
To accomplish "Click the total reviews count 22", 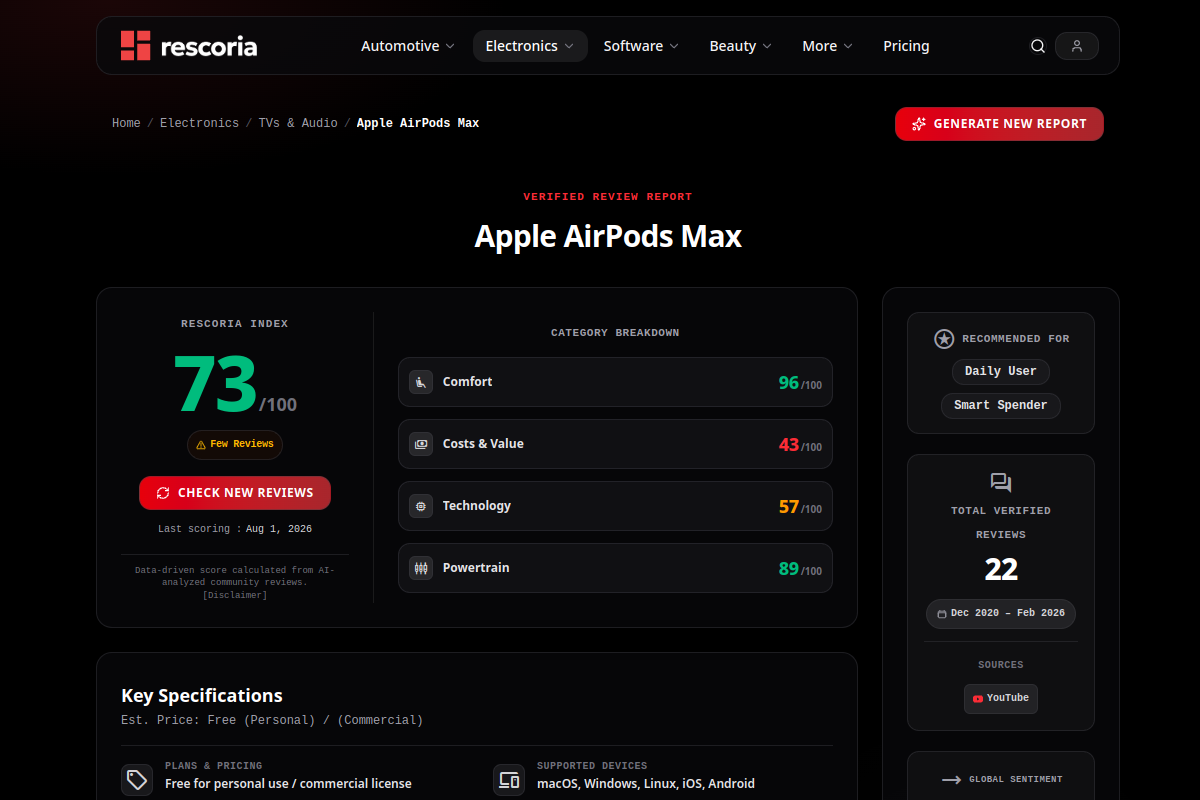I will click(1001, 569).
